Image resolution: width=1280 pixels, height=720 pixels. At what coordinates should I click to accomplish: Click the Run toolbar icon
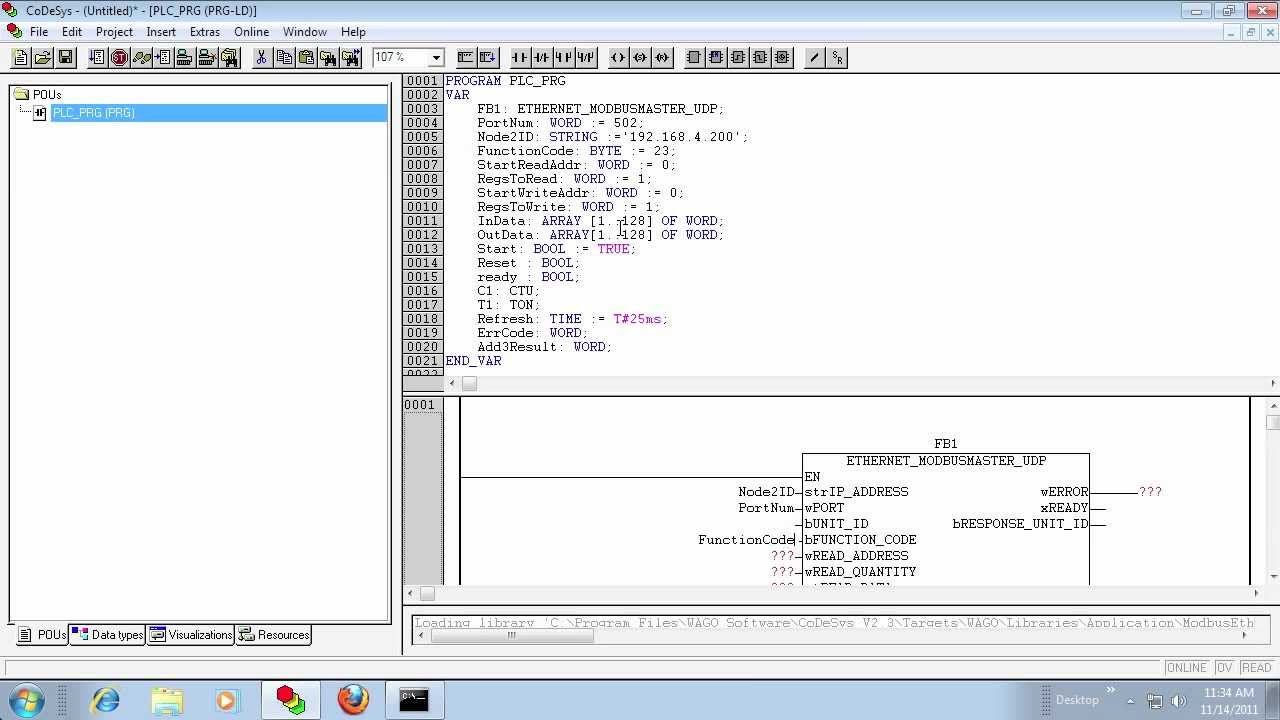tap(97, 58)
